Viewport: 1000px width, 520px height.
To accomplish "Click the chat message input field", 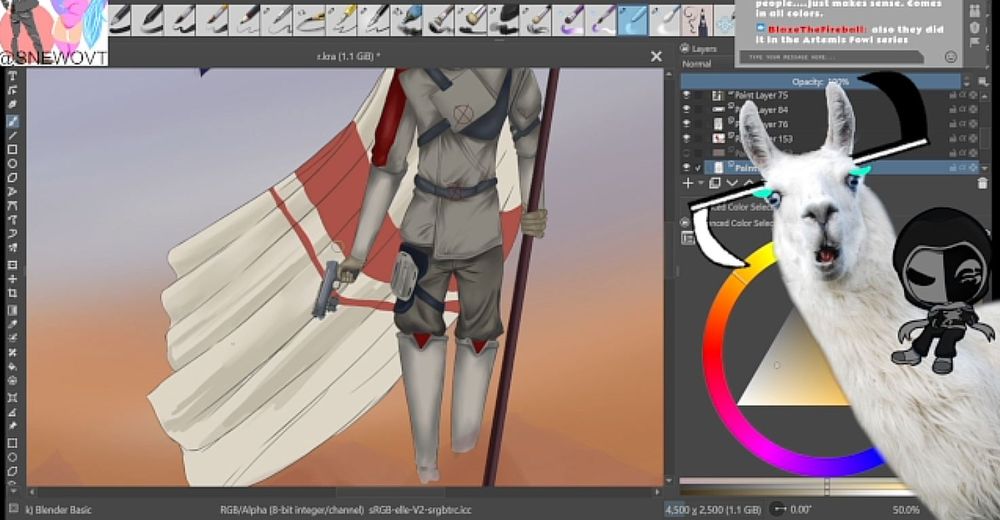I will [831, 57].
